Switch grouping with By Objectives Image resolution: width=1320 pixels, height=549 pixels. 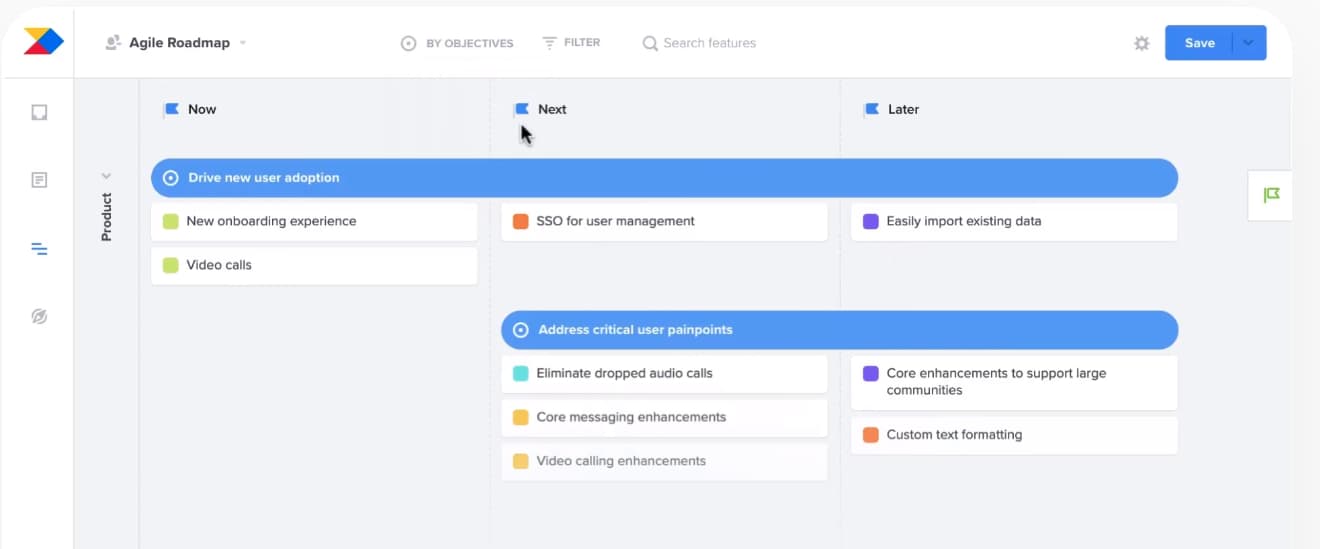(x=457, y=43)
